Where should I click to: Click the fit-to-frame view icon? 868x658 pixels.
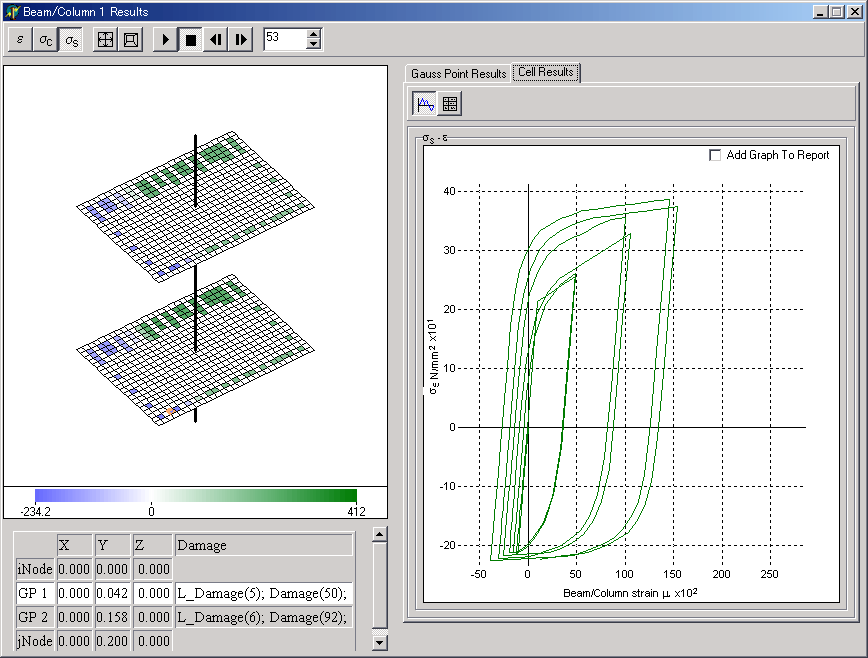[130, 40]
